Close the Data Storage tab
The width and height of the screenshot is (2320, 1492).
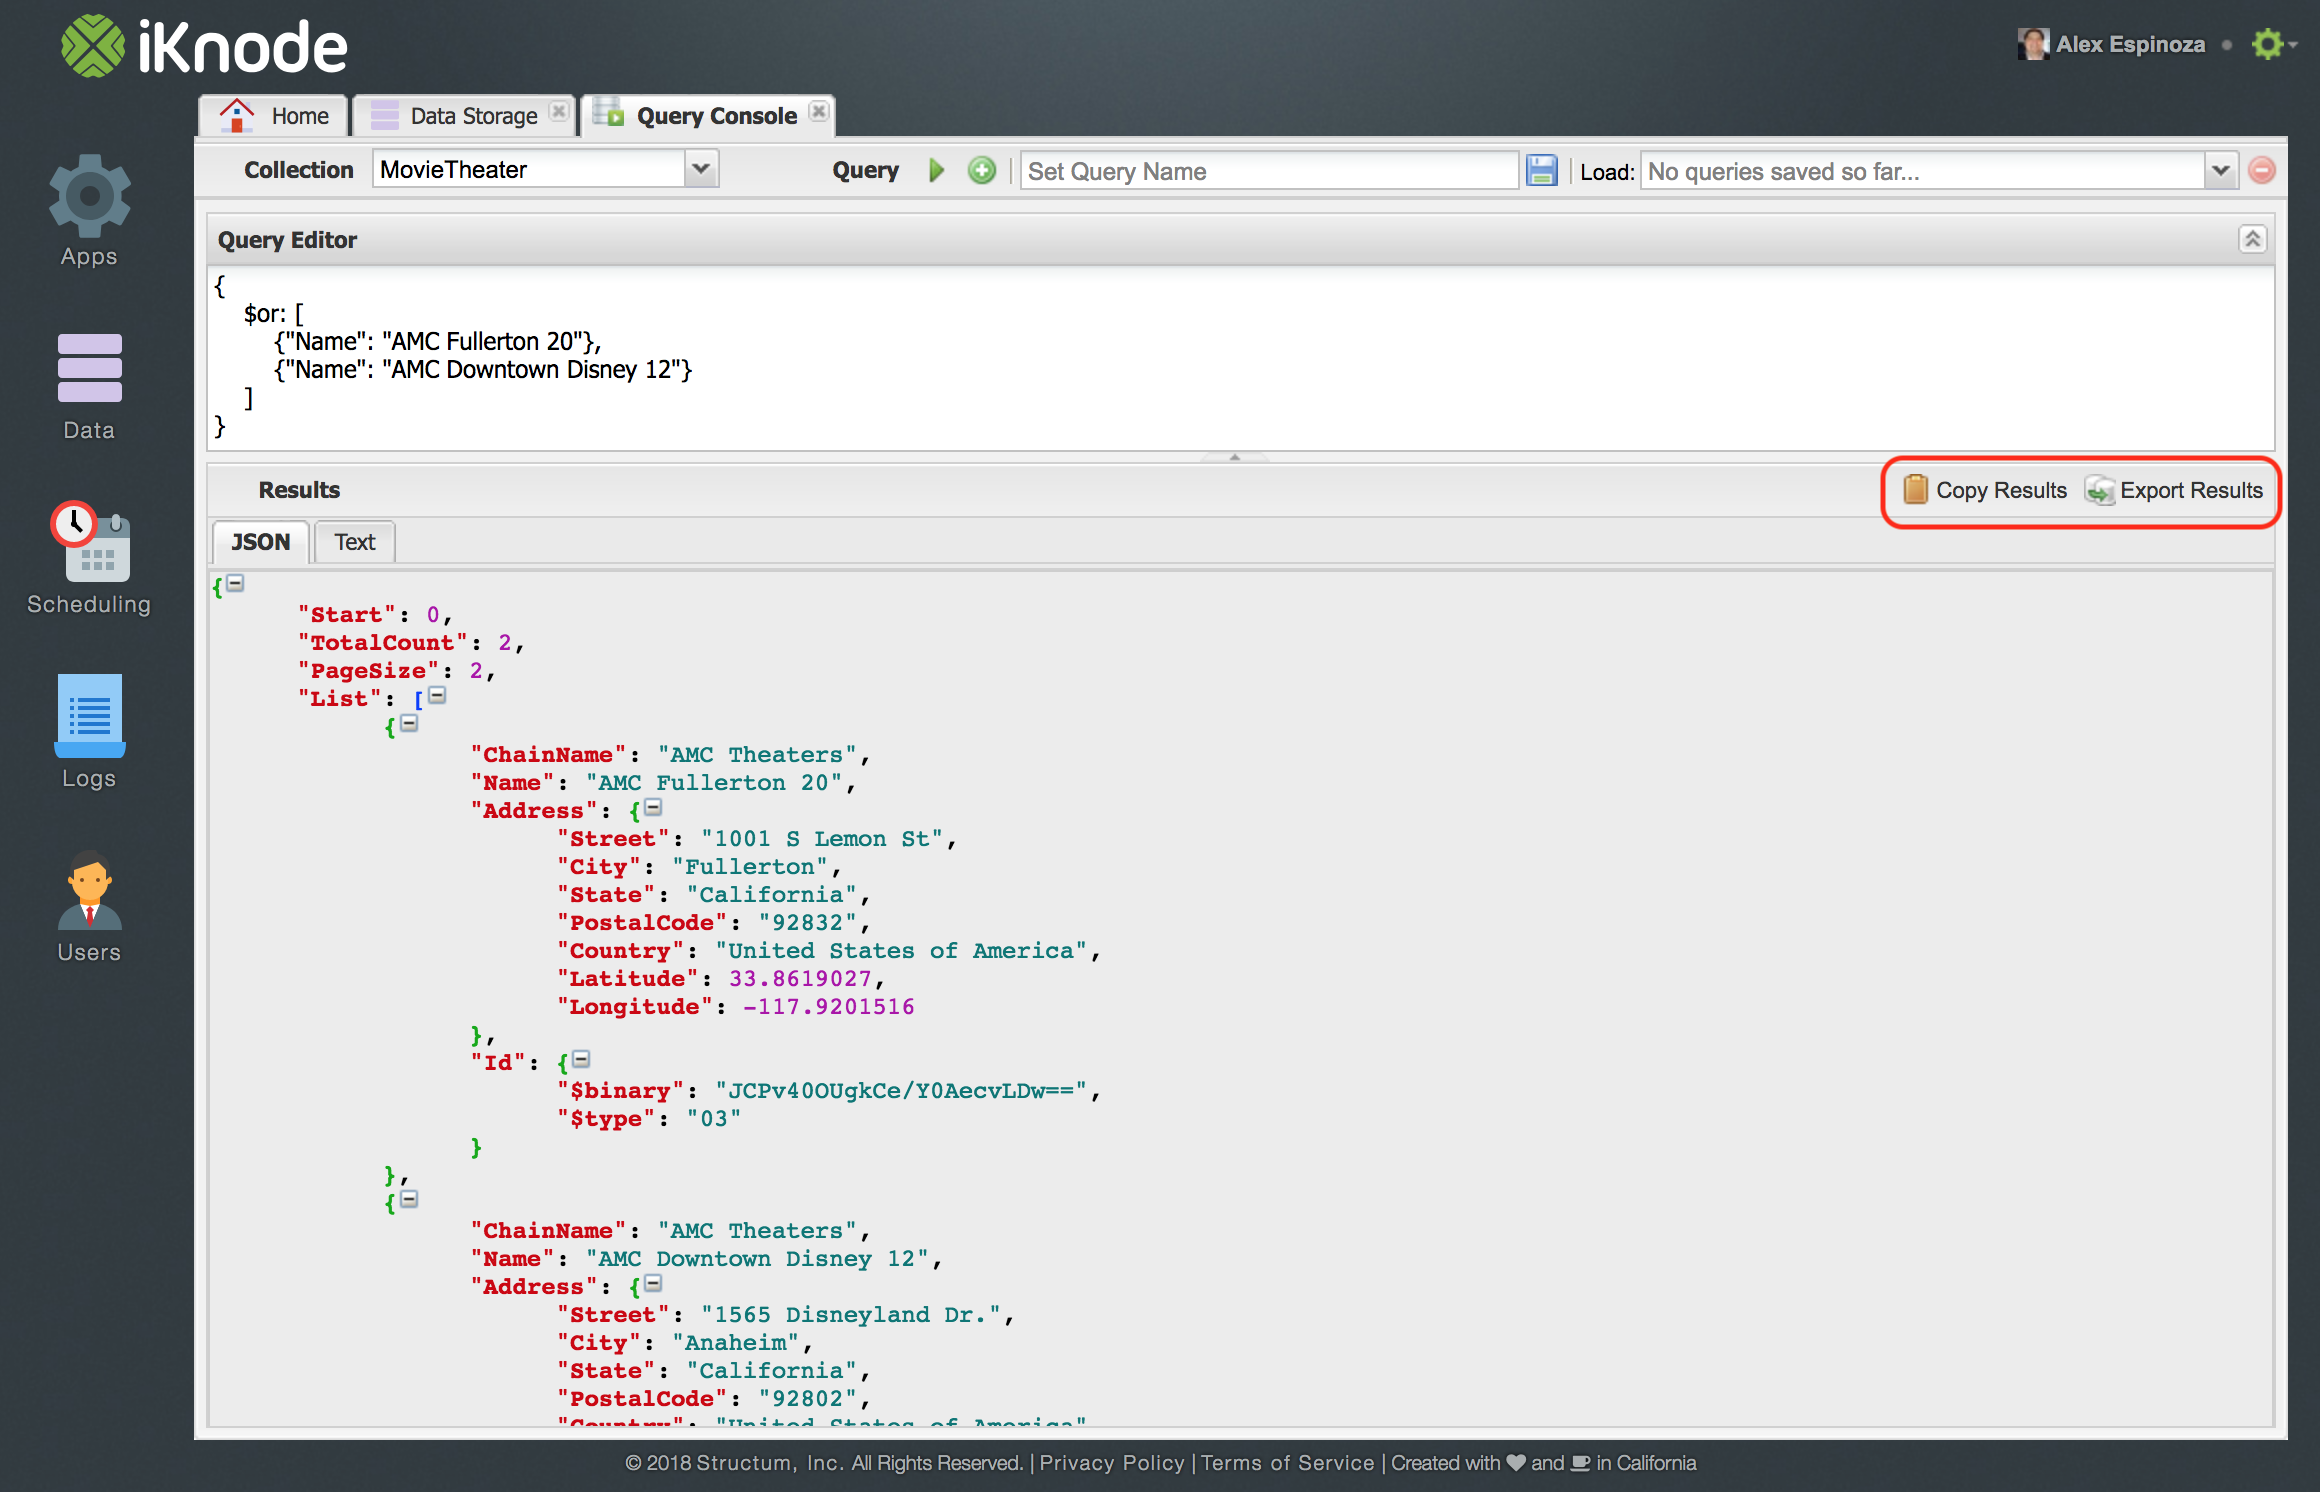tap(559, 111)
